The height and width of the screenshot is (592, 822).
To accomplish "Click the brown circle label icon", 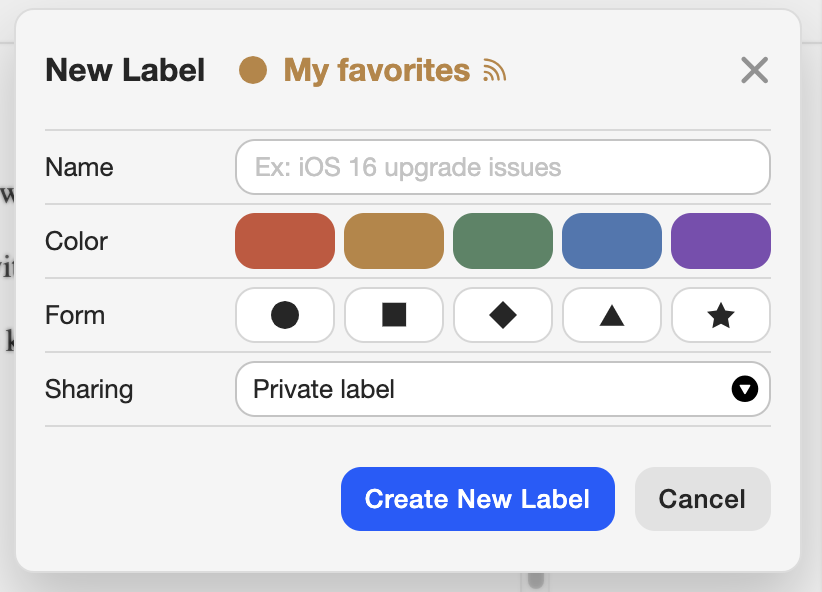I will click(x=253, y=71).
